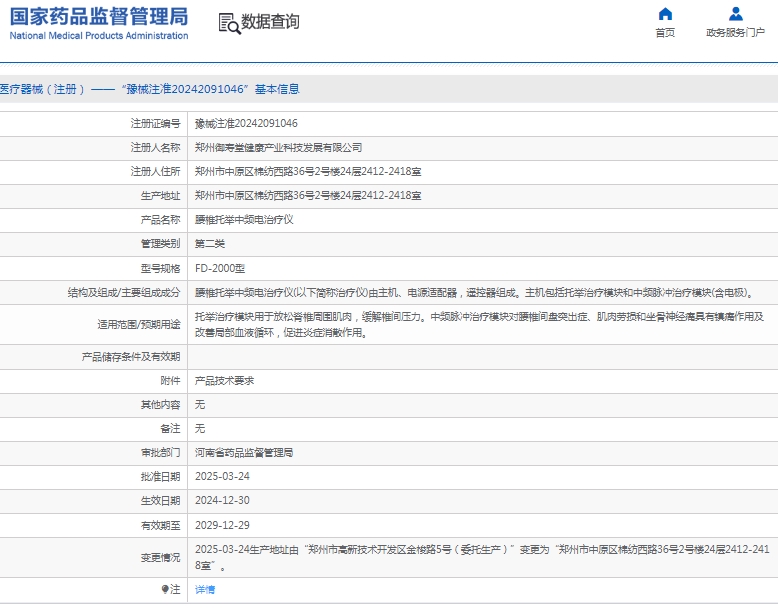Click the 管理类别 row label
Viewport: 778px width, 608px height.
[x=160, y=244]
